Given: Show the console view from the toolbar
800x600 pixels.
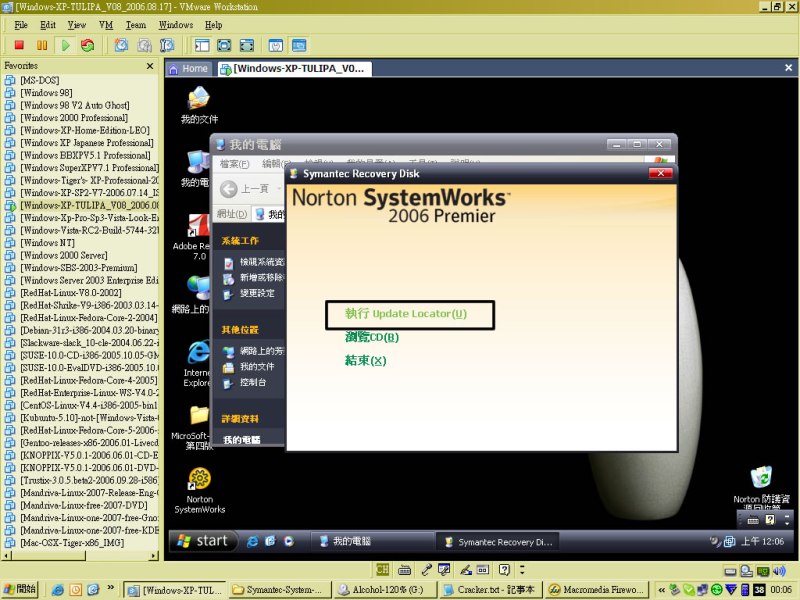Looking at the screenshot, I should tap(299, 45).
